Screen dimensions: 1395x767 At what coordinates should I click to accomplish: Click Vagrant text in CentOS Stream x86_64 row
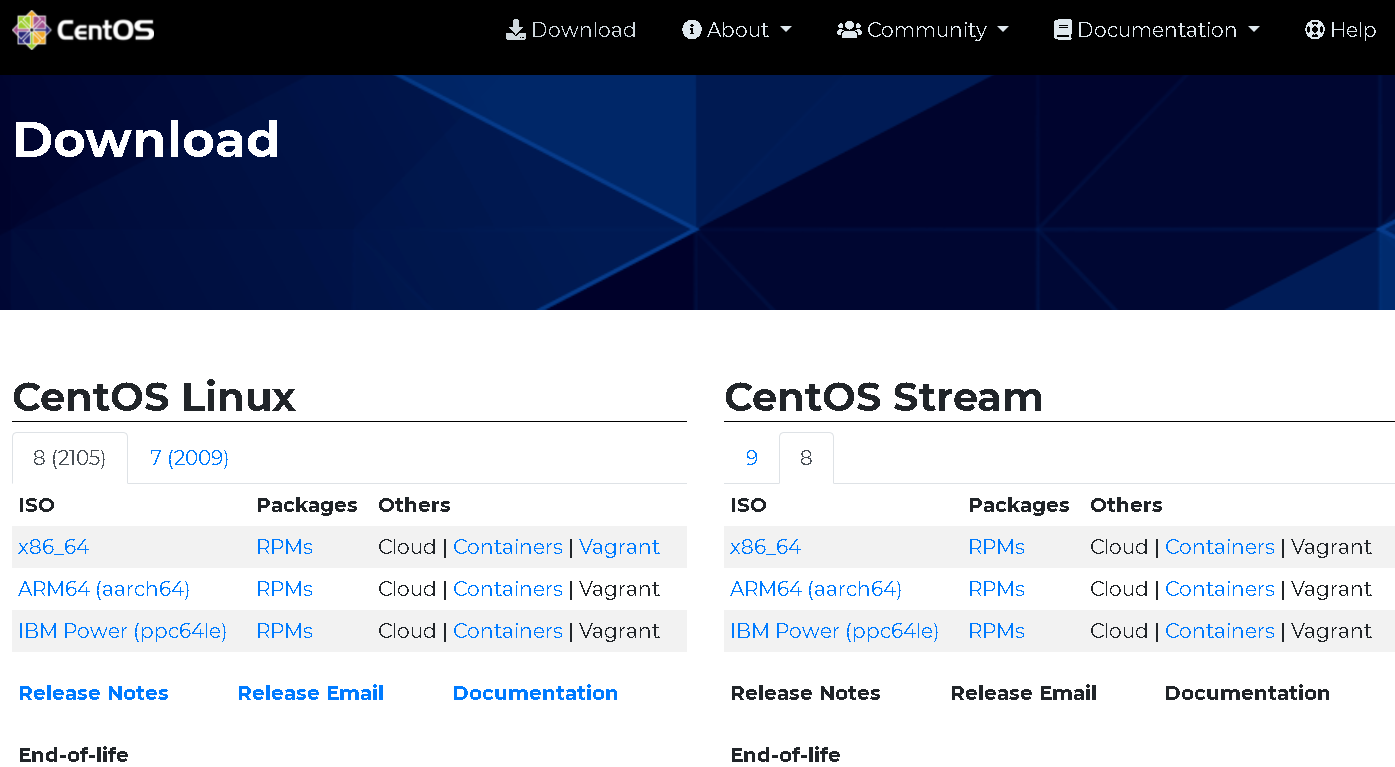[1331, 547]
